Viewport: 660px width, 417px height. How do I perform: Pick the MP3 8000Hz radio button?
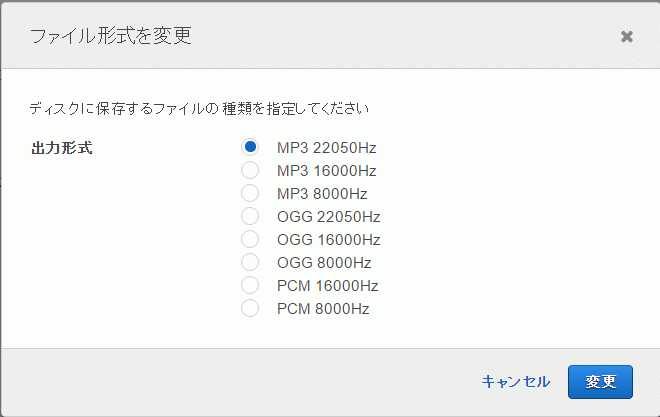250,193
